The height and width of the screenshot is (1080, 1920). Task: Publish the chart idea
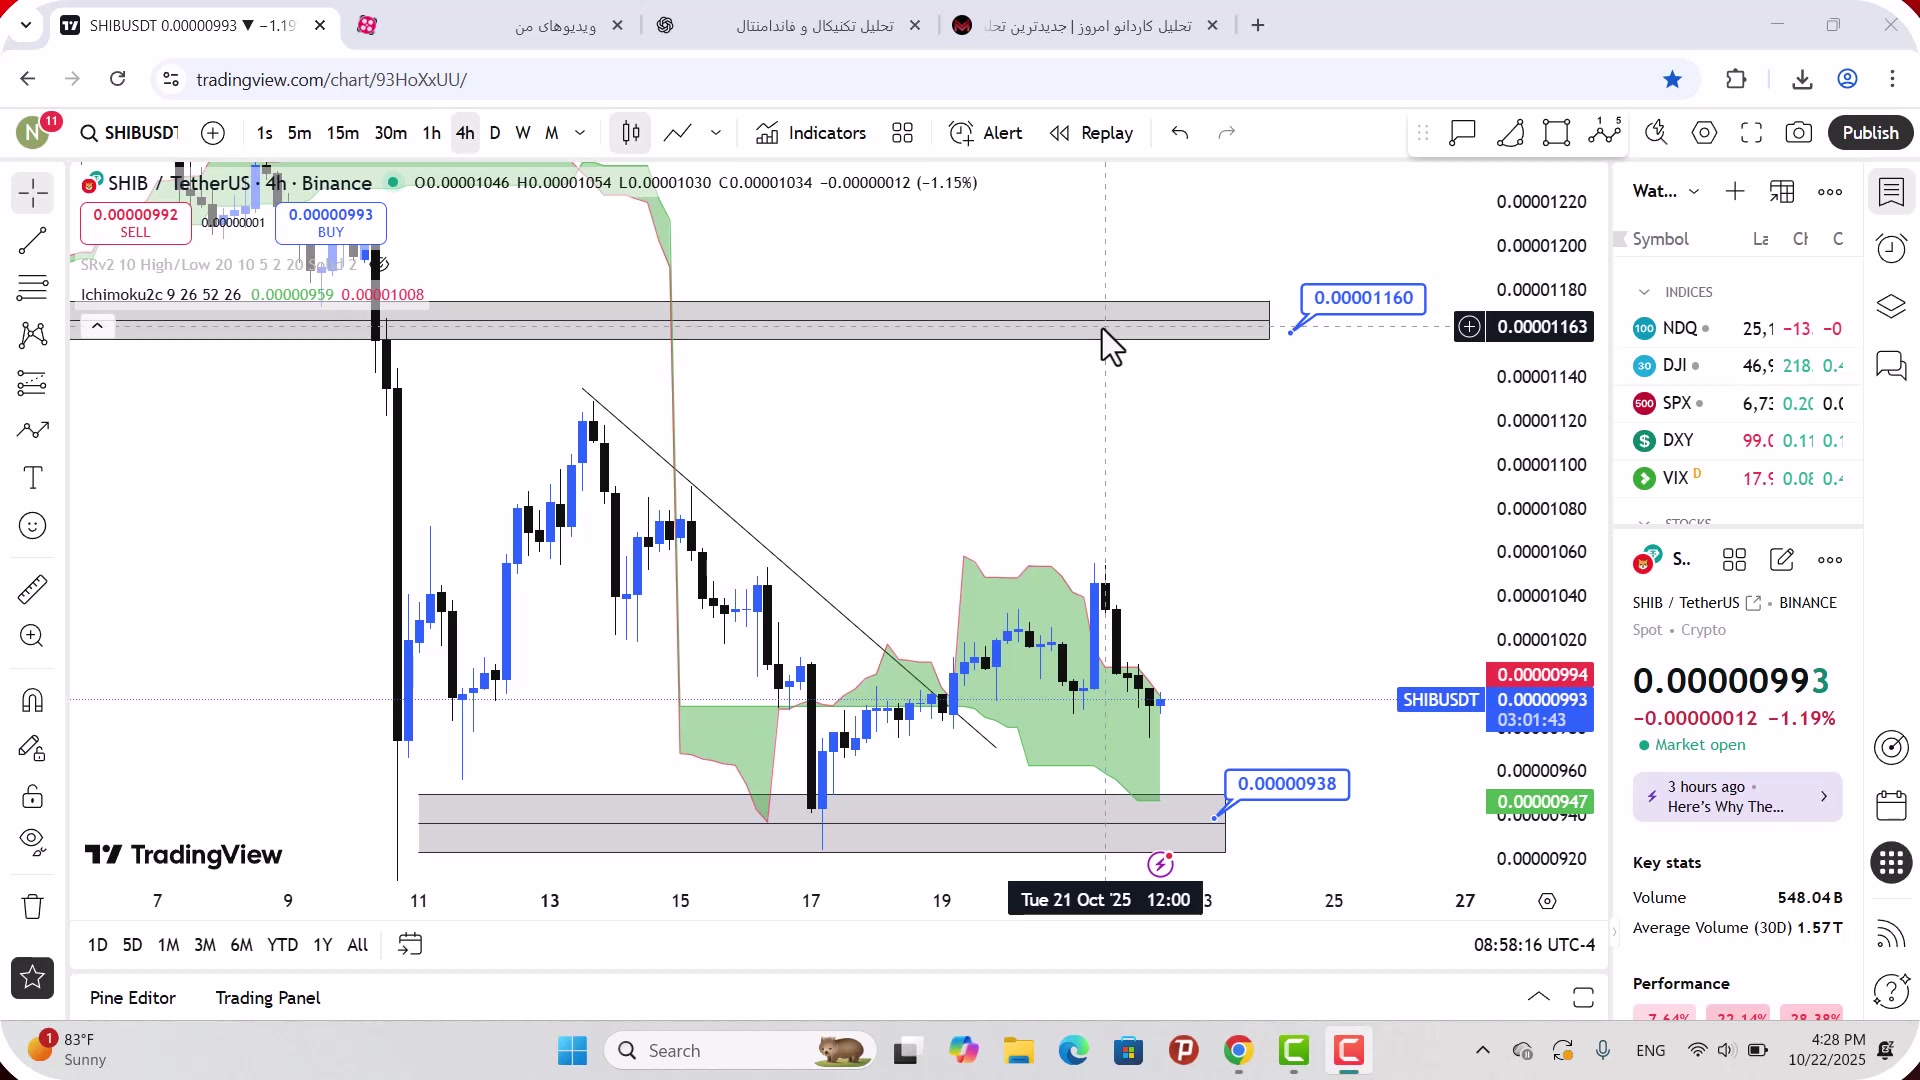click(1870, 133)
